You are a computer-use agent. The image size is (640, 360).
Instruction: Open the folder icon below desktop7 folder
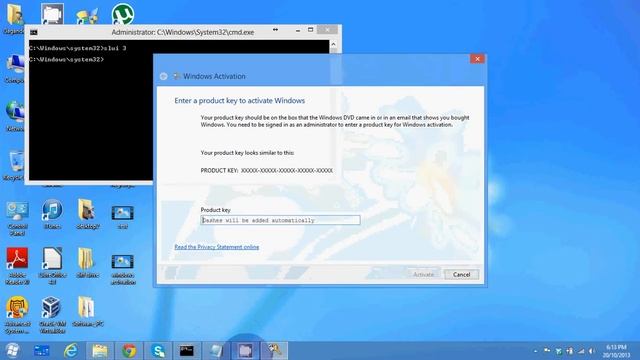(x=87, y=262)
